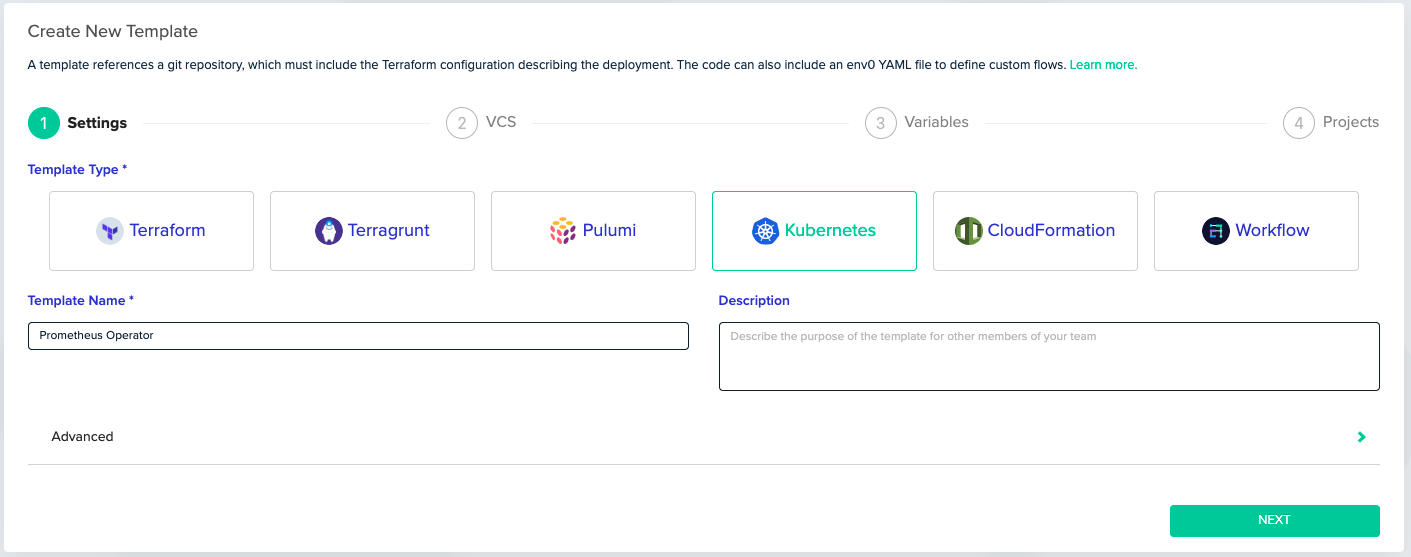This screenshot has width=1411, height=557.
Task: Focus the Template Name field
Action: [358, 336]
